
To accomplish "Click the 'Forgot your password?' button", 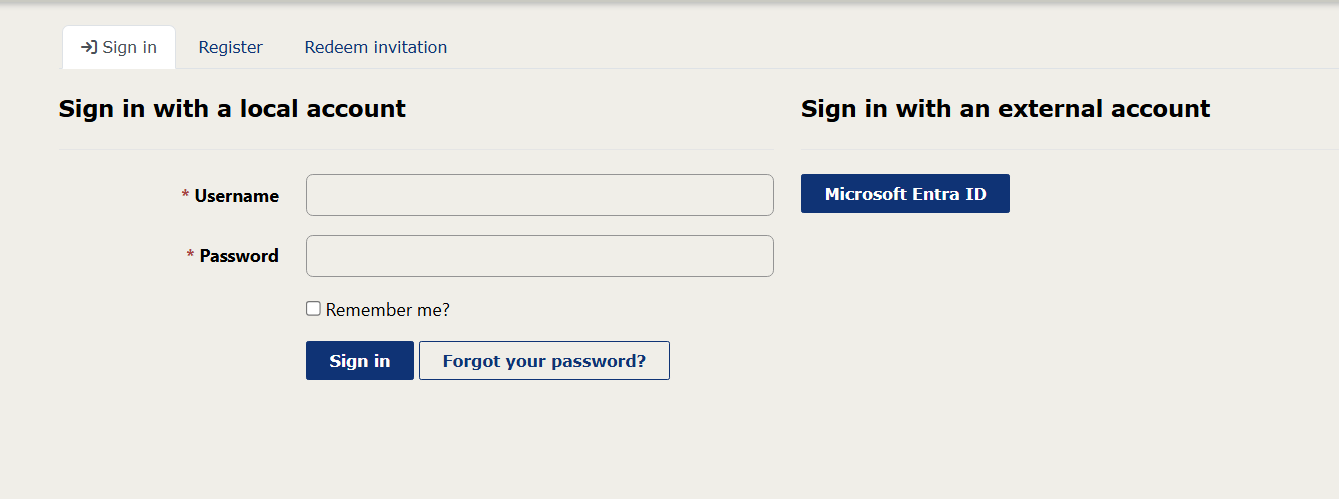I will (544, 361).
